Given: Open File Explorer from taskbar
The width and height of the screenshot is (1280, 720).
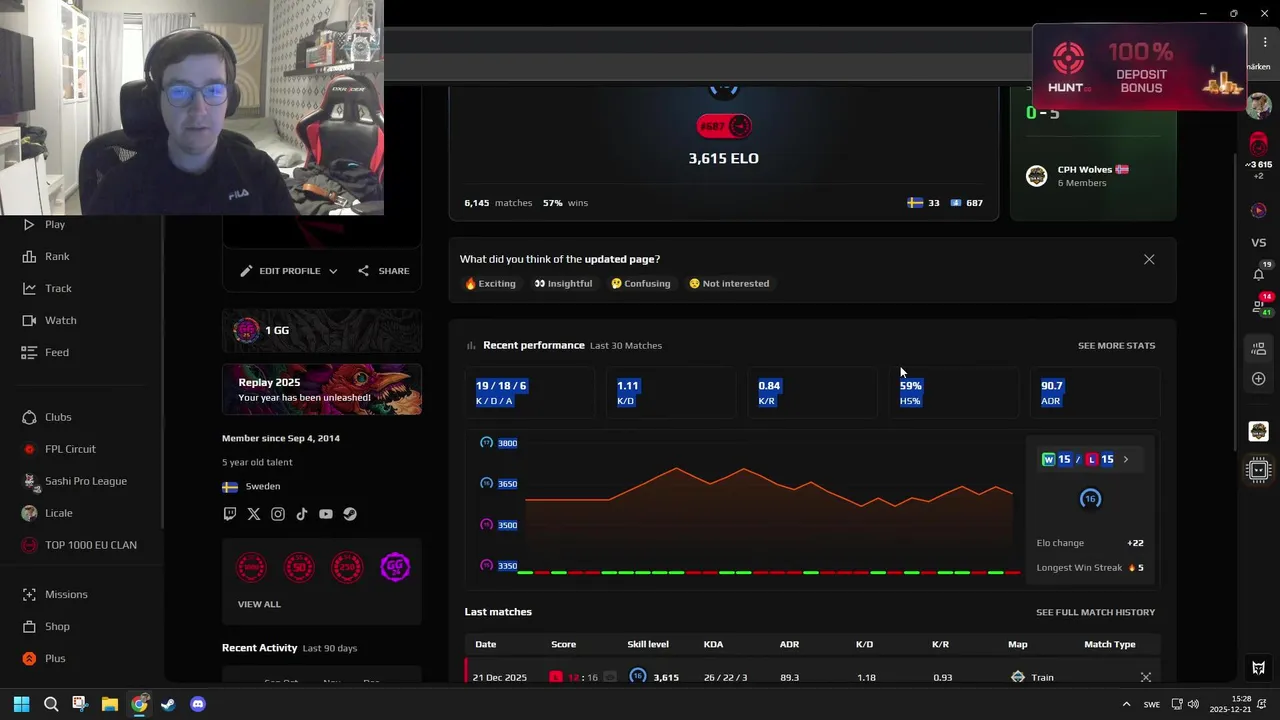Looking at the screenshot, I should point(110,704).
